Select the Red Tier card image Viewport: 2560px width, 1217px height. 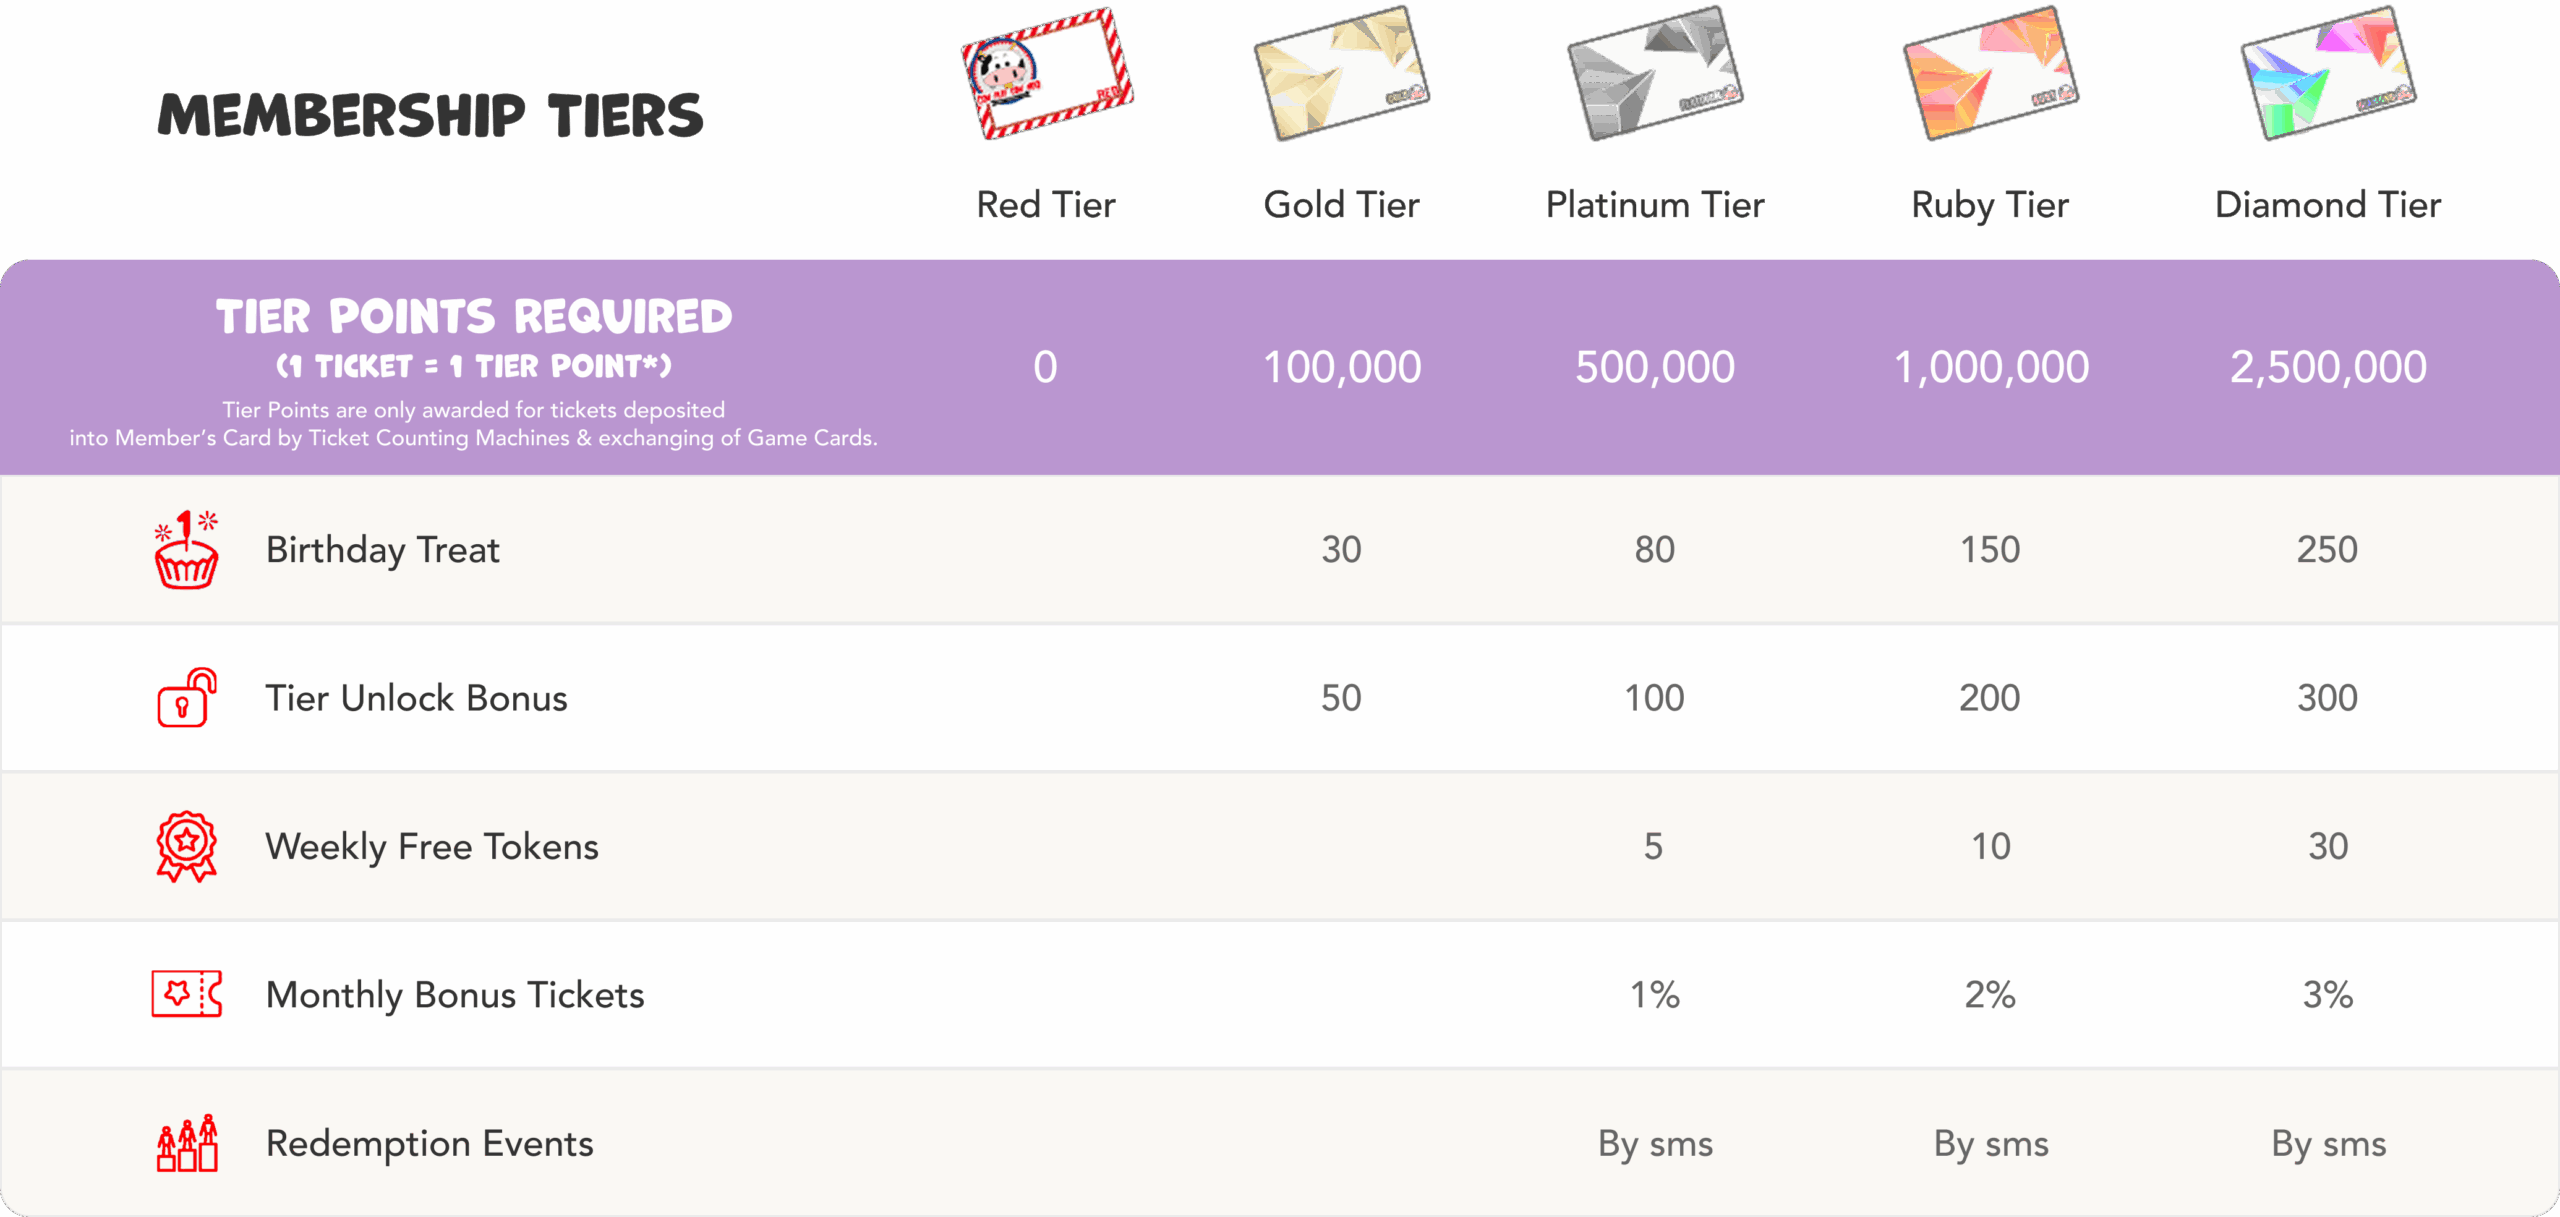1047,74
